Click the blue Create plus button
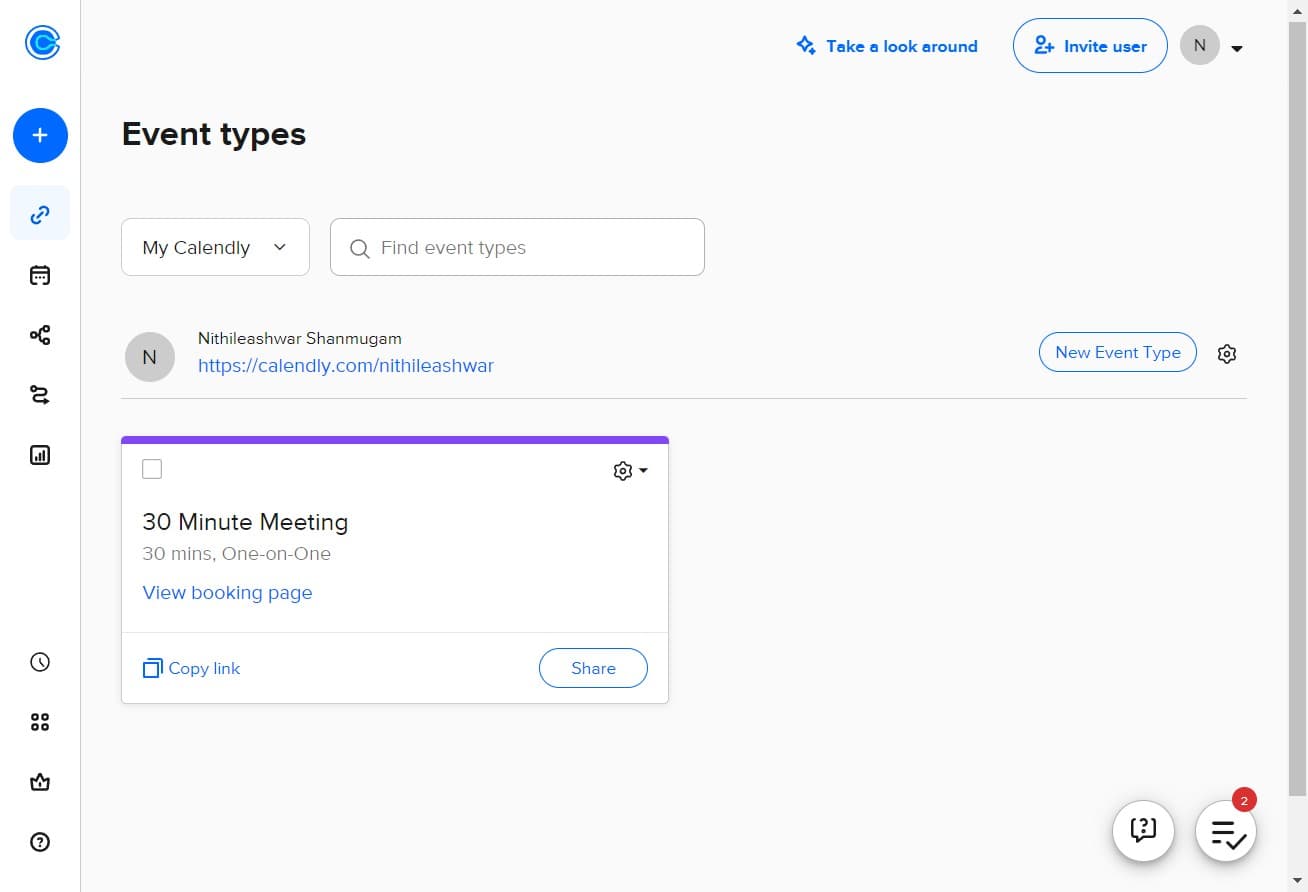 click(40, 135)
